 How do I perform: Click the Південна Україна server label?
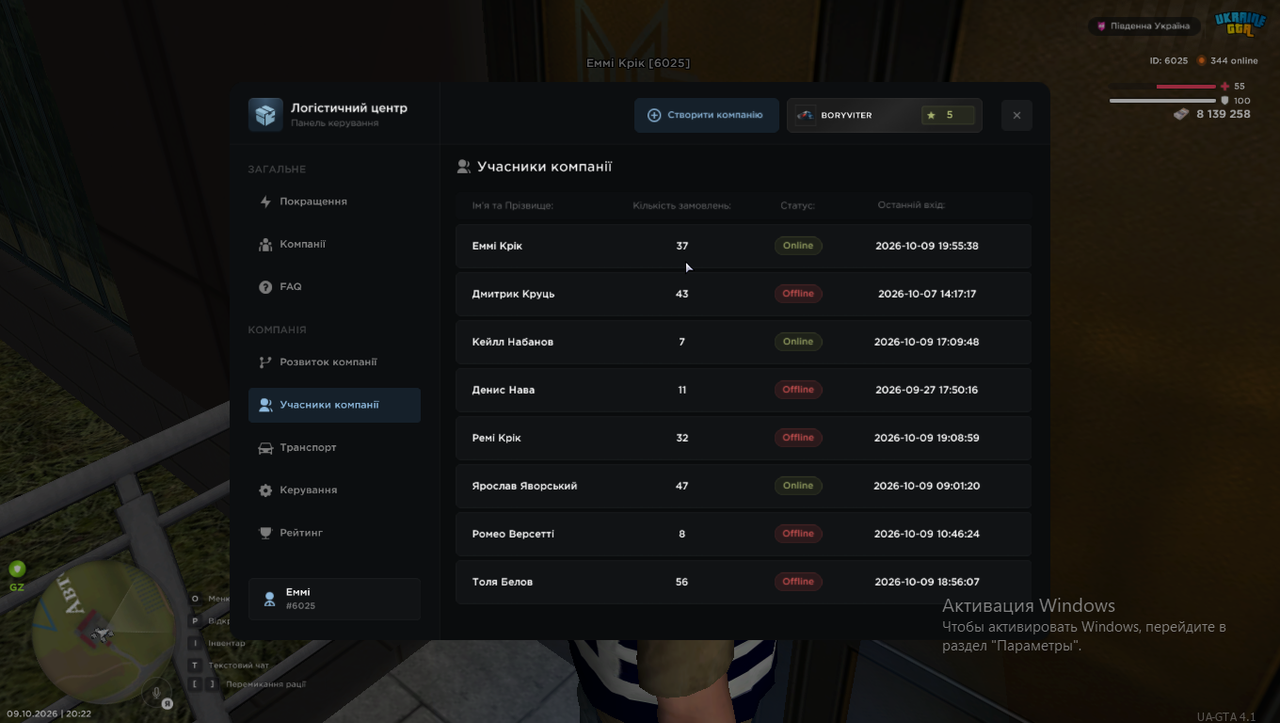click(1144, 26)
